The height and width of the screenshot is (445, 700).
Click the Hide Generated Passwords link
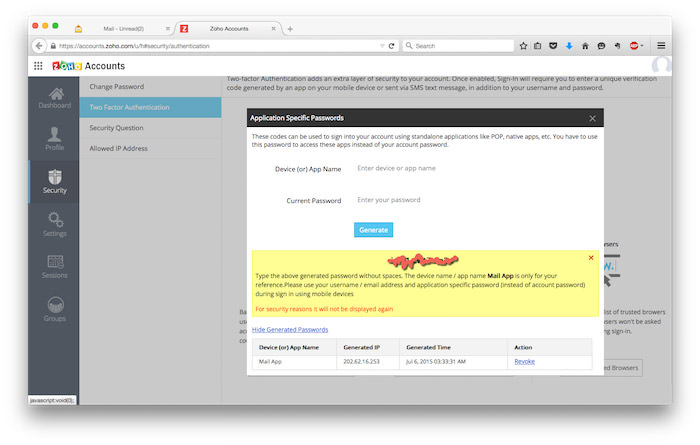point(290,329)
